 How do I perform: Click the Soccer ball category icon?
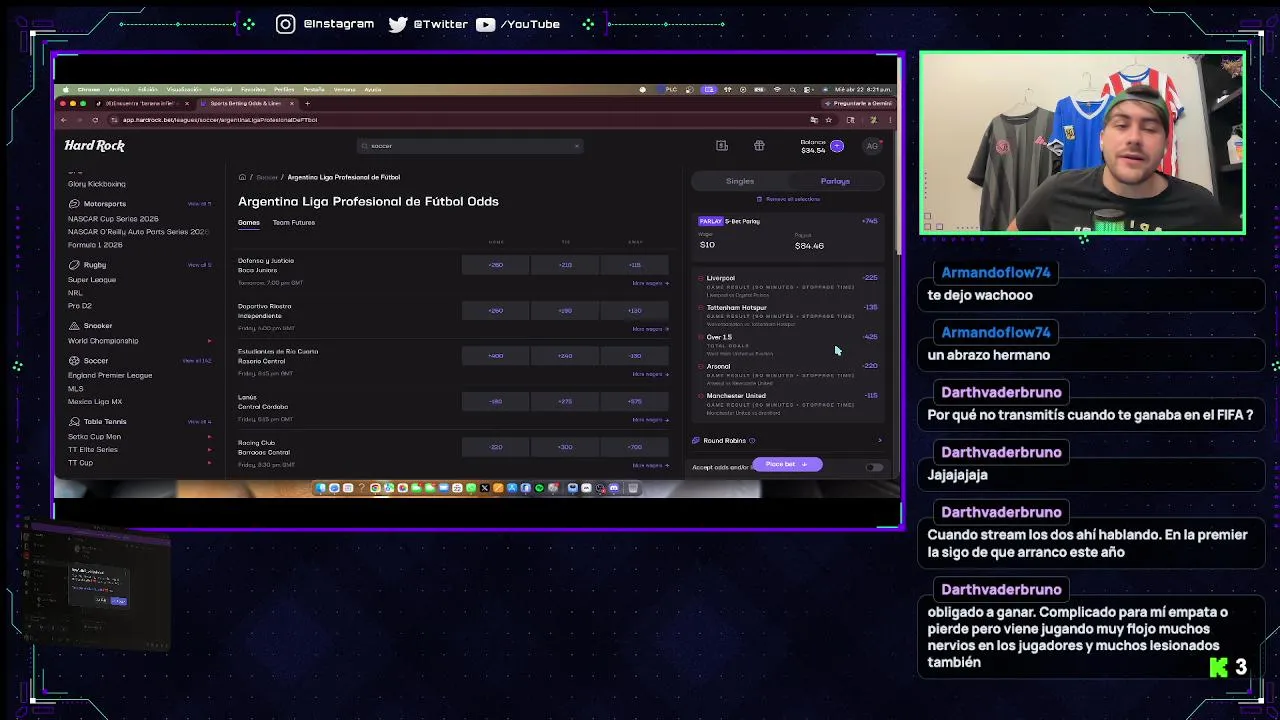(x=74, y=361)
